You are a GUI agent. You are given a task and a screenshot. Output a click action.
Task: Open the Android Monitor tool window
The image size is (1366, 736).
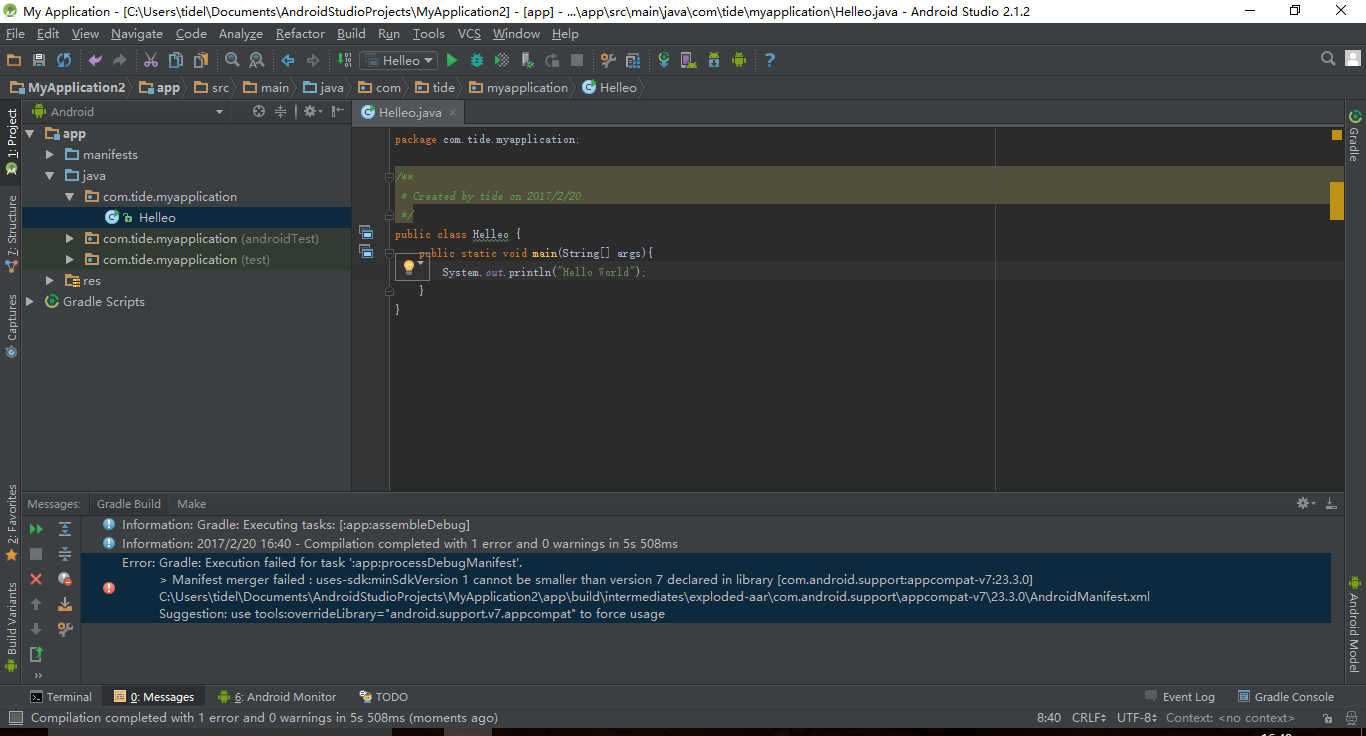point(278,697)
